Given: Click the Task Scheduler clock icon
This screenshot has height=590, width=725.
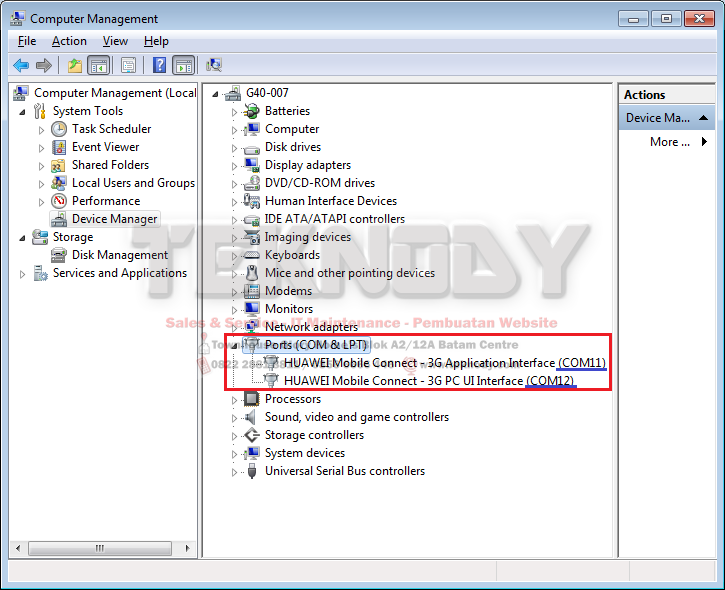Looking at the screenshot, I should click(x=59, y=129).
